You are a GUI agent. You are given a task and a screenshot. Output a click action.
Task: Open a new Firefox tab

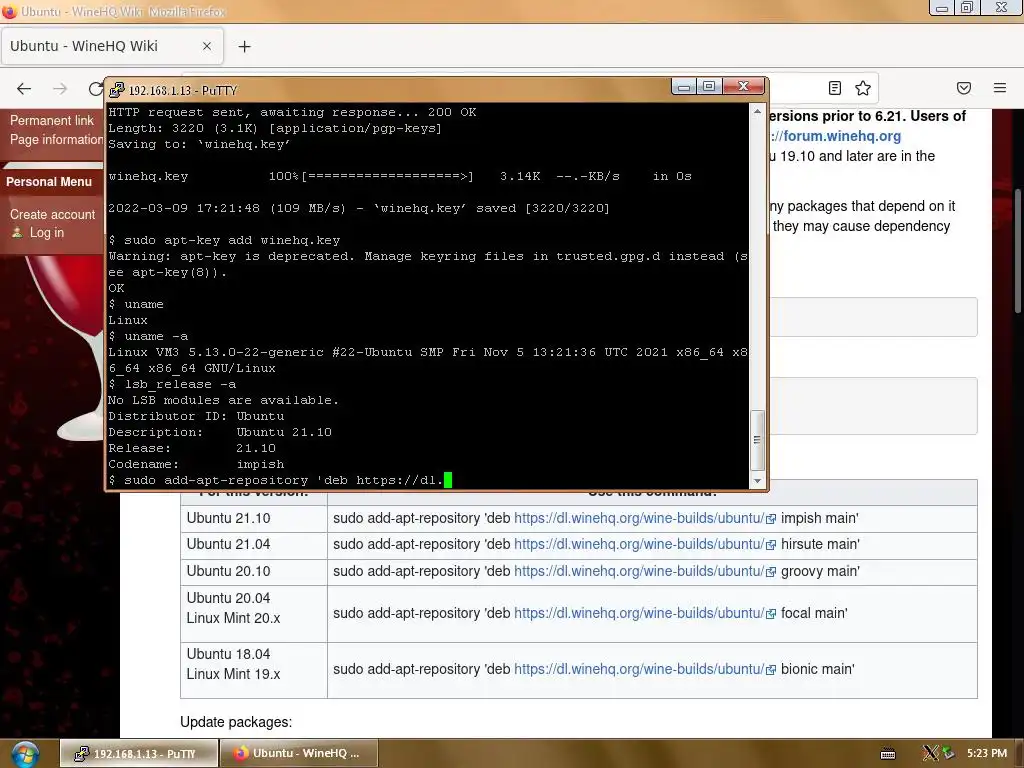(244, 46)
